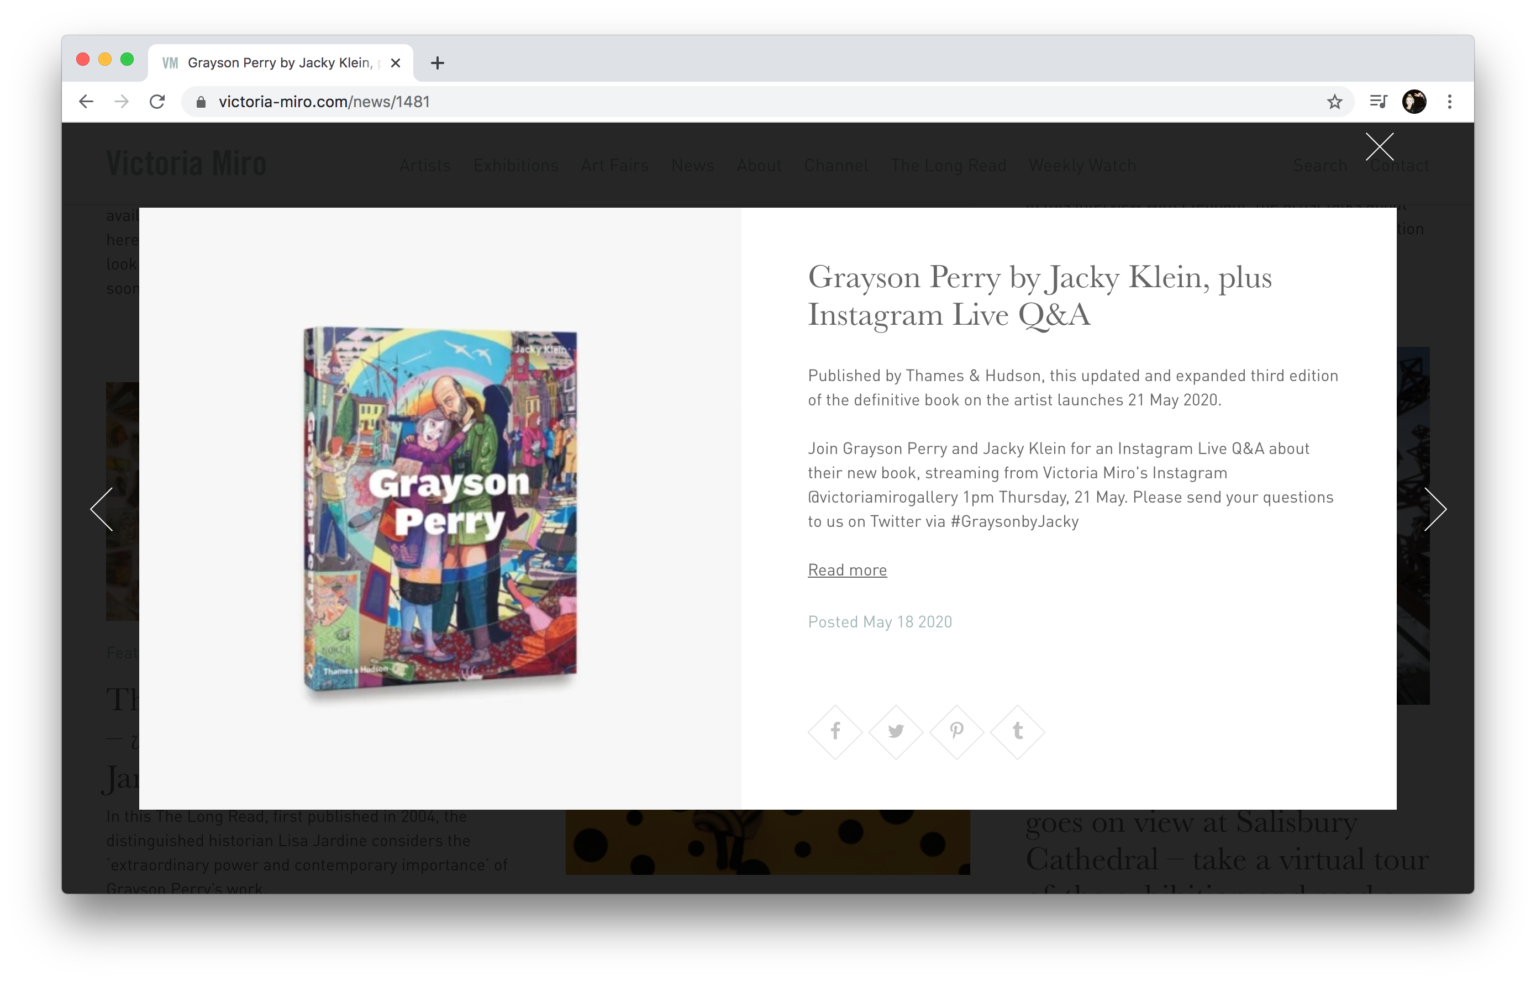Share the post on Twitter
Screen dimensions: 1536x982
896,731
